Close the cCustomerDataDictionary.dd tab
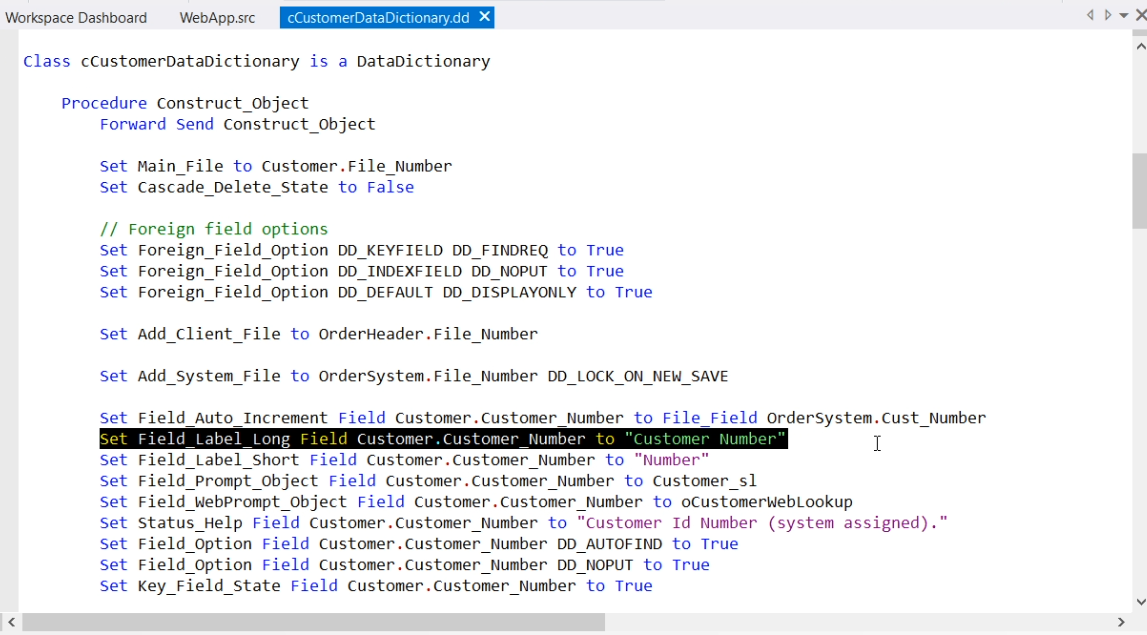 click(484, 17)
